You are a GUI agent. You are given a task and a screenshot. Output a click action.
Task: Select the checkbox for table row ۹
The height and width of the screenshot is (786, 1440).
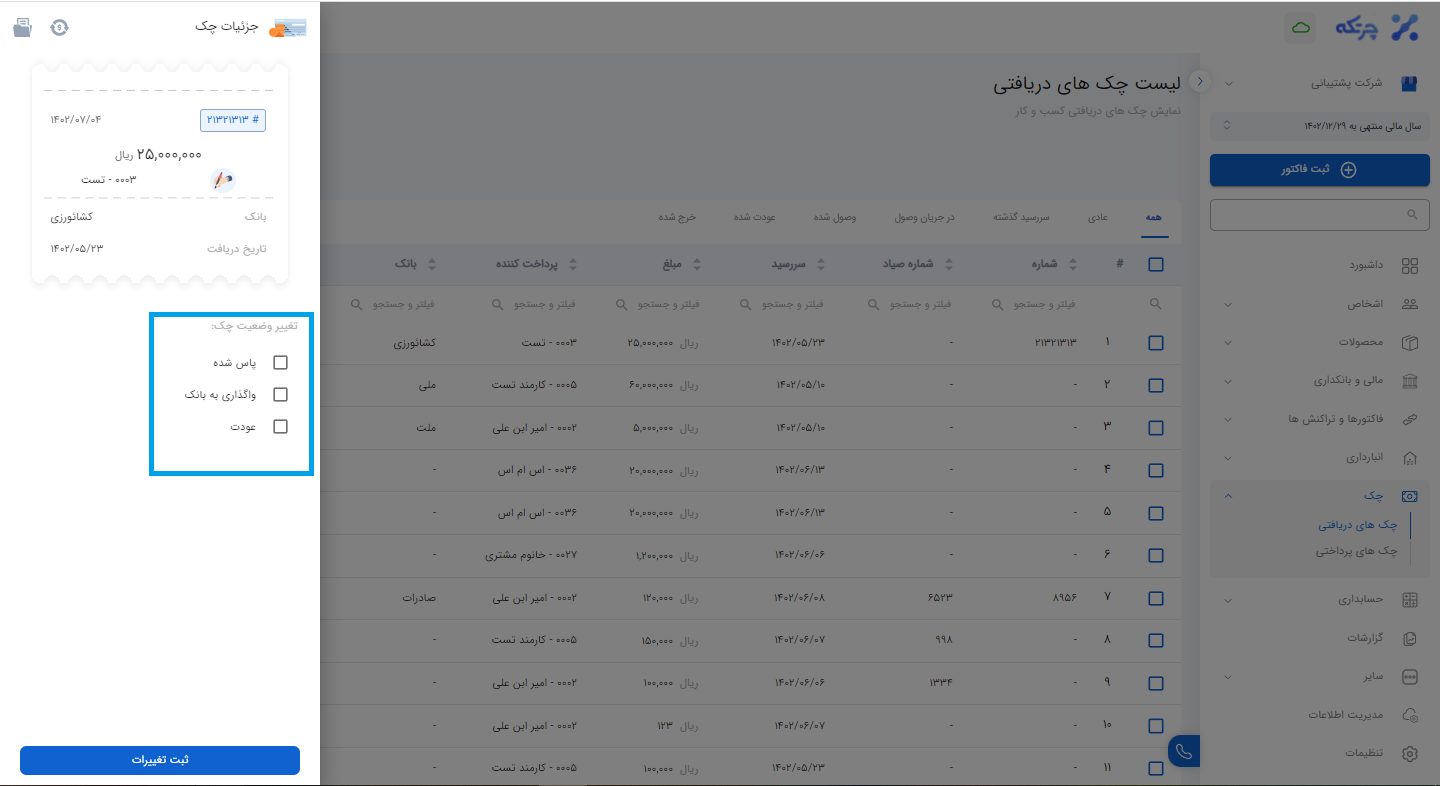(1156, 684)
